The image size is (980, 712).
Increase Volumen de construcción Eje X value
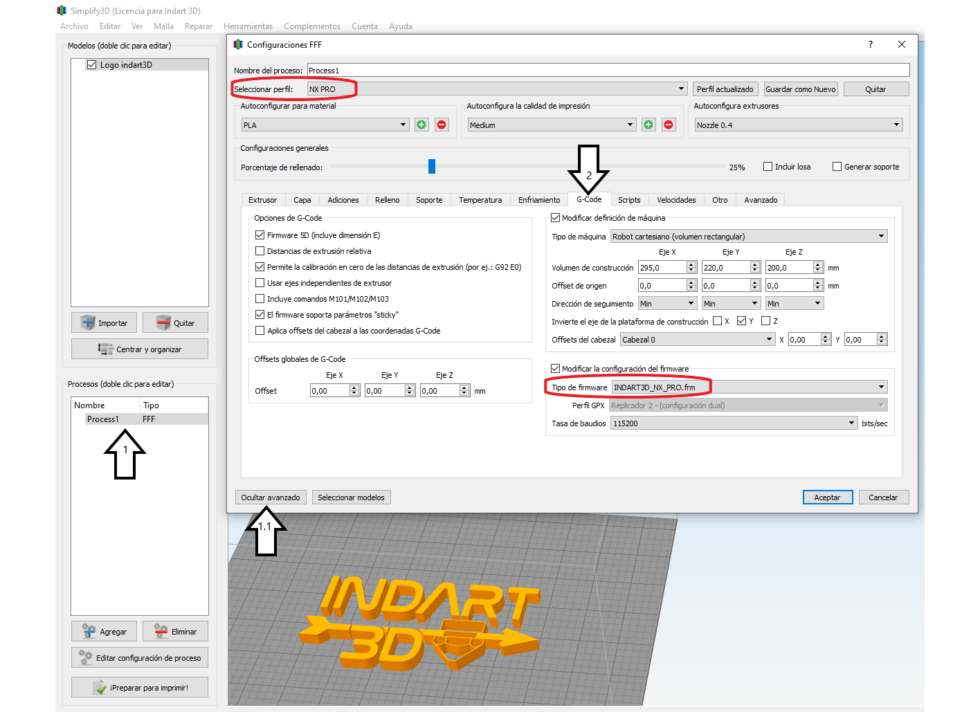[x=691, y=264]
